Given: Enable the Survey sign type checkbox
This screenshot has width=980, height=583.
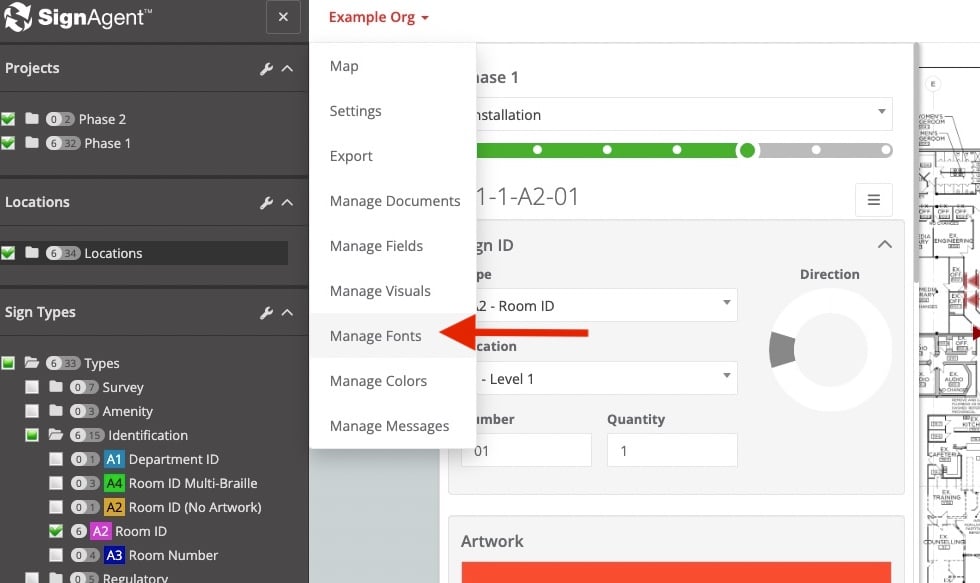Looking at the screenshot, I should [33, 387].
